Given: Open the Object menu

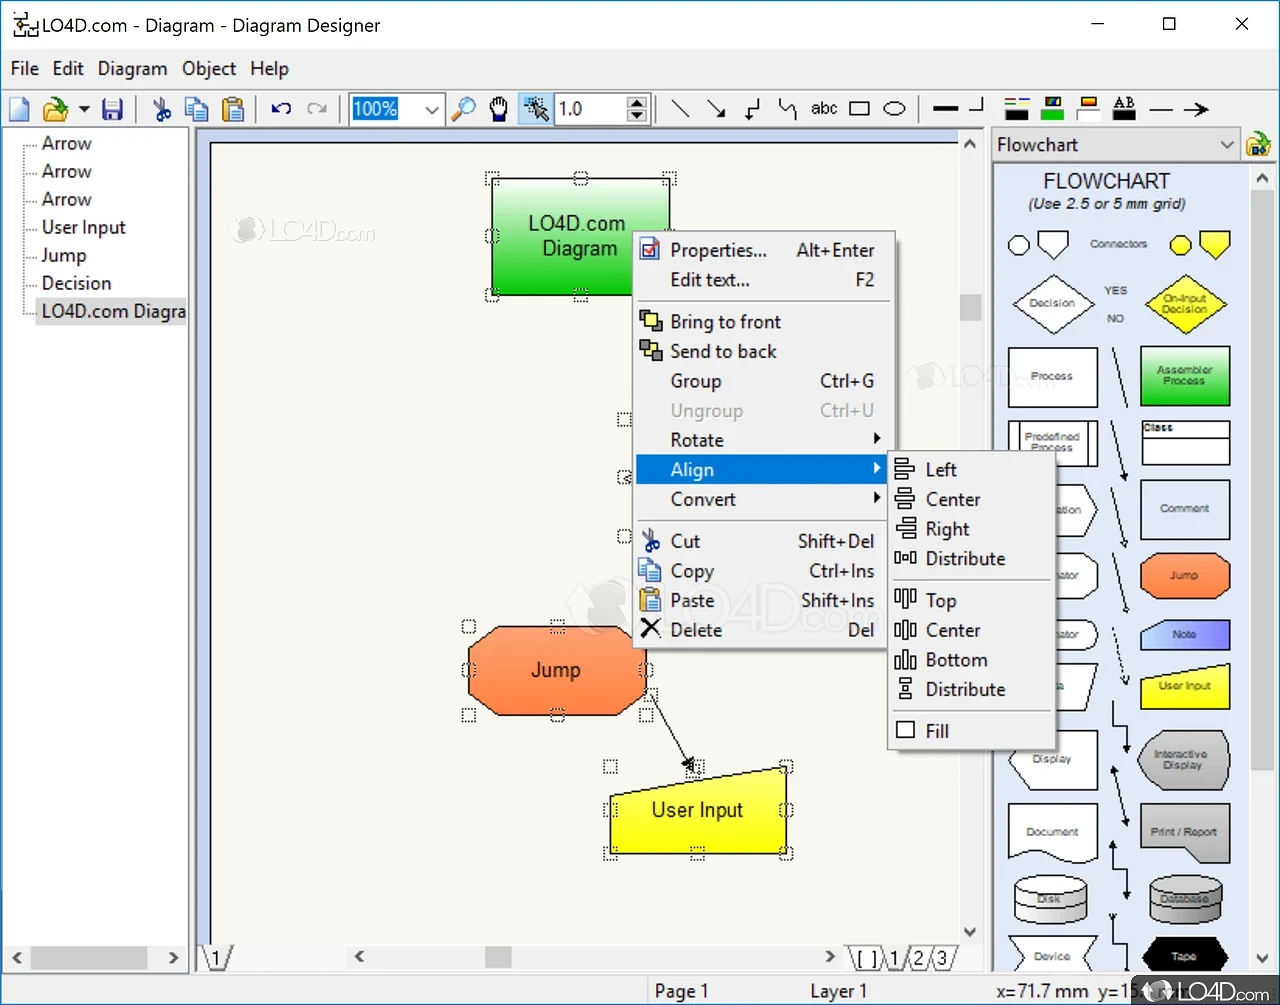Looking at the screenshot, I should tap(209, 68).
